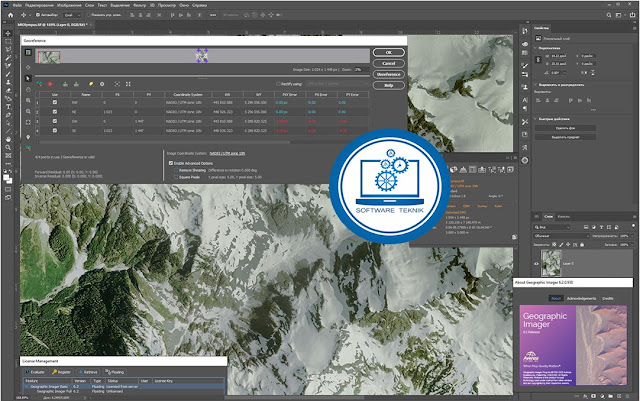Toggle the Use checkbox for point NE

[55, 111]
